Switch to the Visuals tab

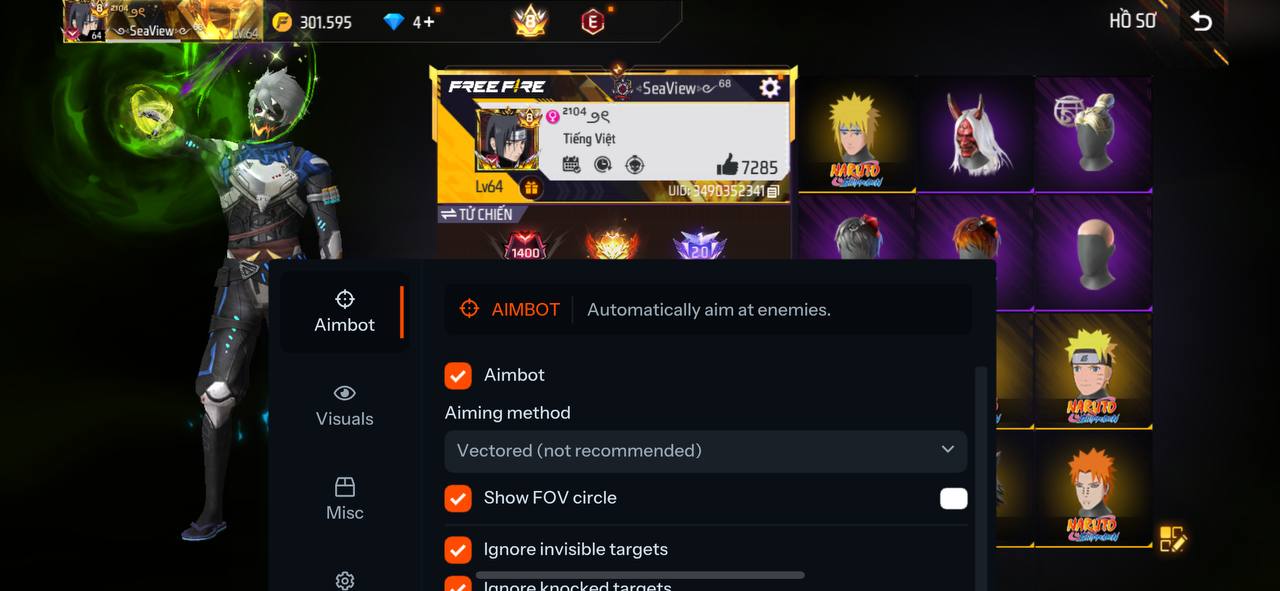pos(344,405)
